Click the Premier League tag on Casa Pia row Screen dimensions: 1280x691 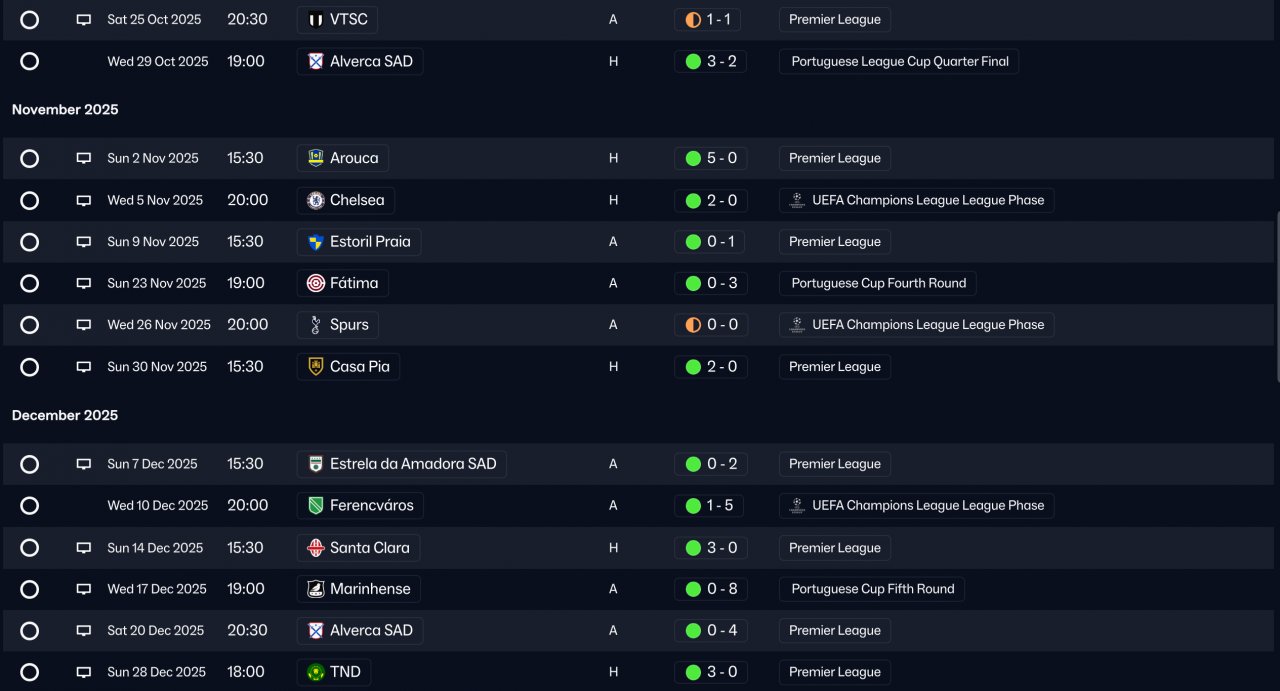click(x=835, y=367)
